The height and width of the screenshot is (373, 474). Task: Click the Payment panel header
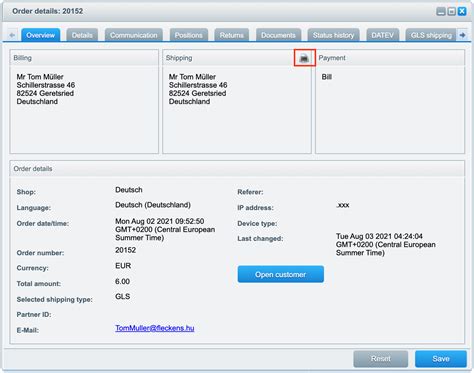(390, 58)
